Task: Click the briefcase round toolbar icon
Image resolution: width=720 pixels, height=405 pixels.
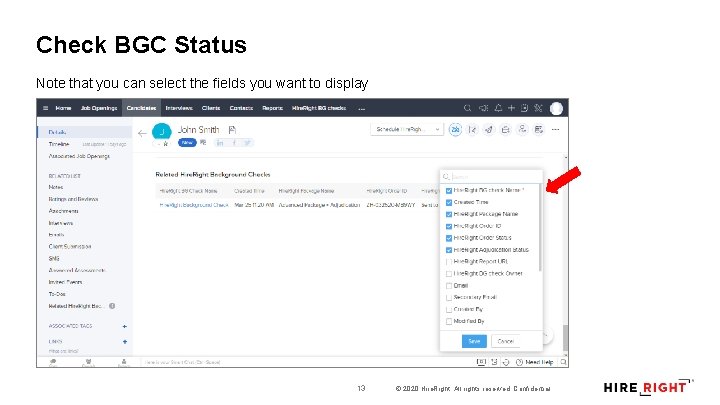Action: click(506, 130)
